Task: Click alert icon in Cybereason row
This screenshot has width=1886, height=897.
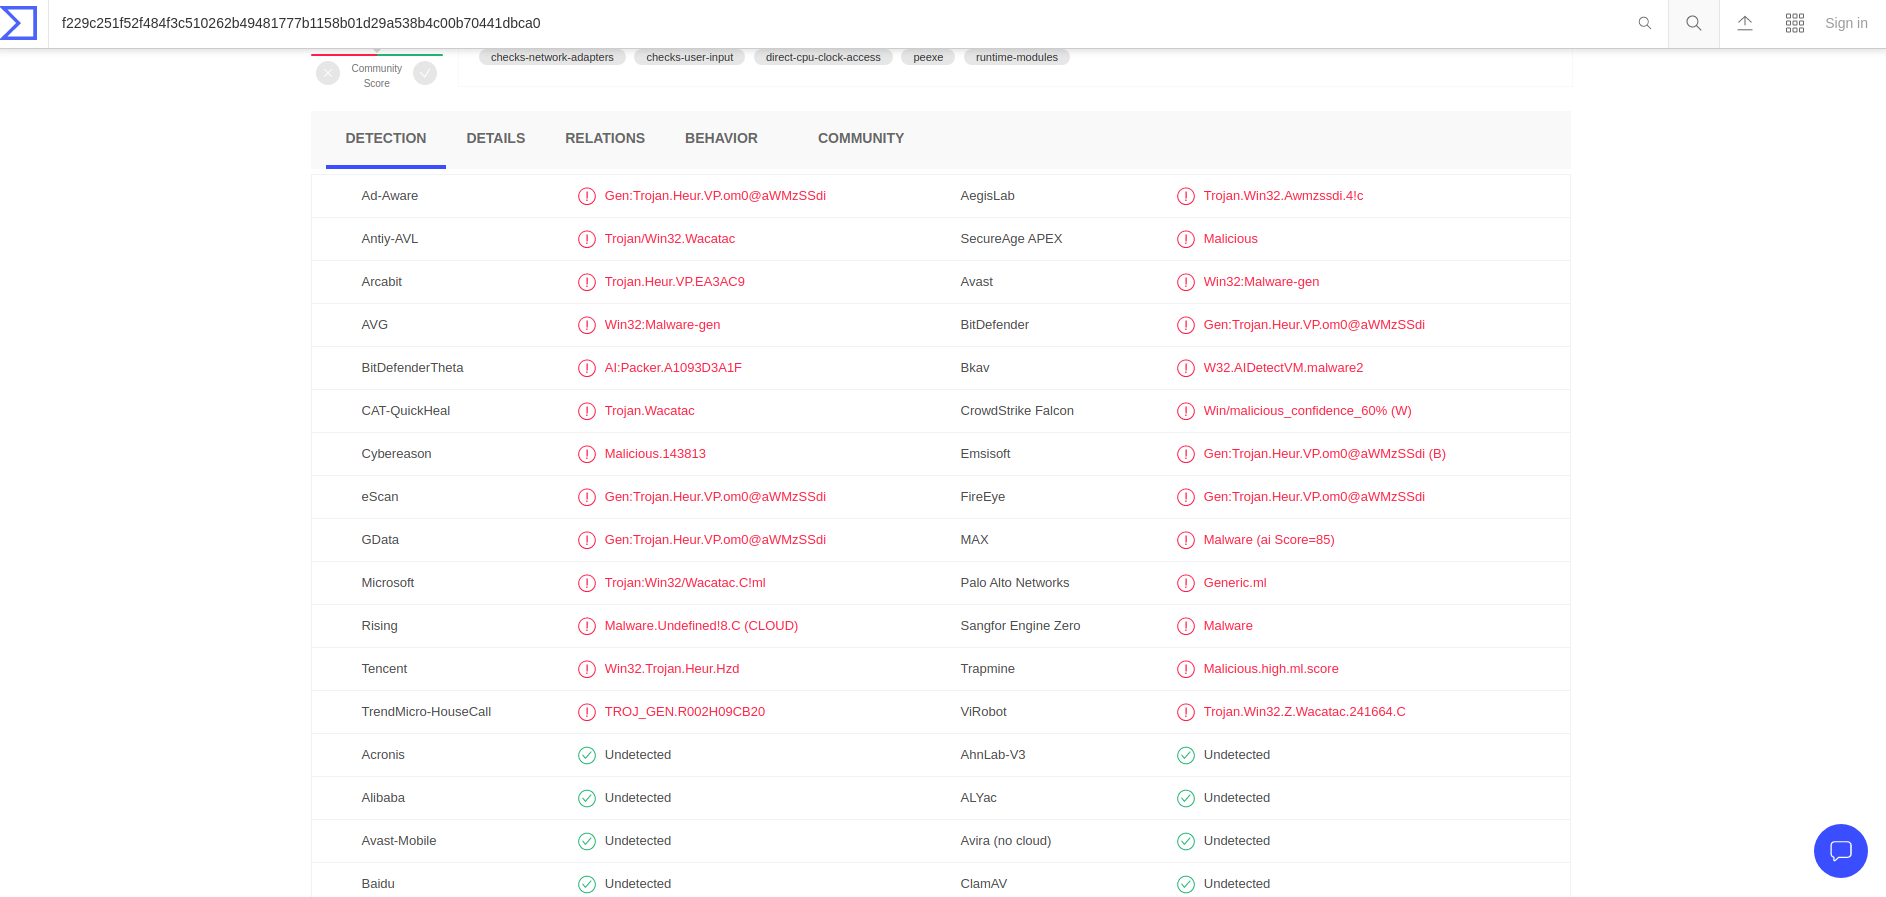Action: point(587,454)
